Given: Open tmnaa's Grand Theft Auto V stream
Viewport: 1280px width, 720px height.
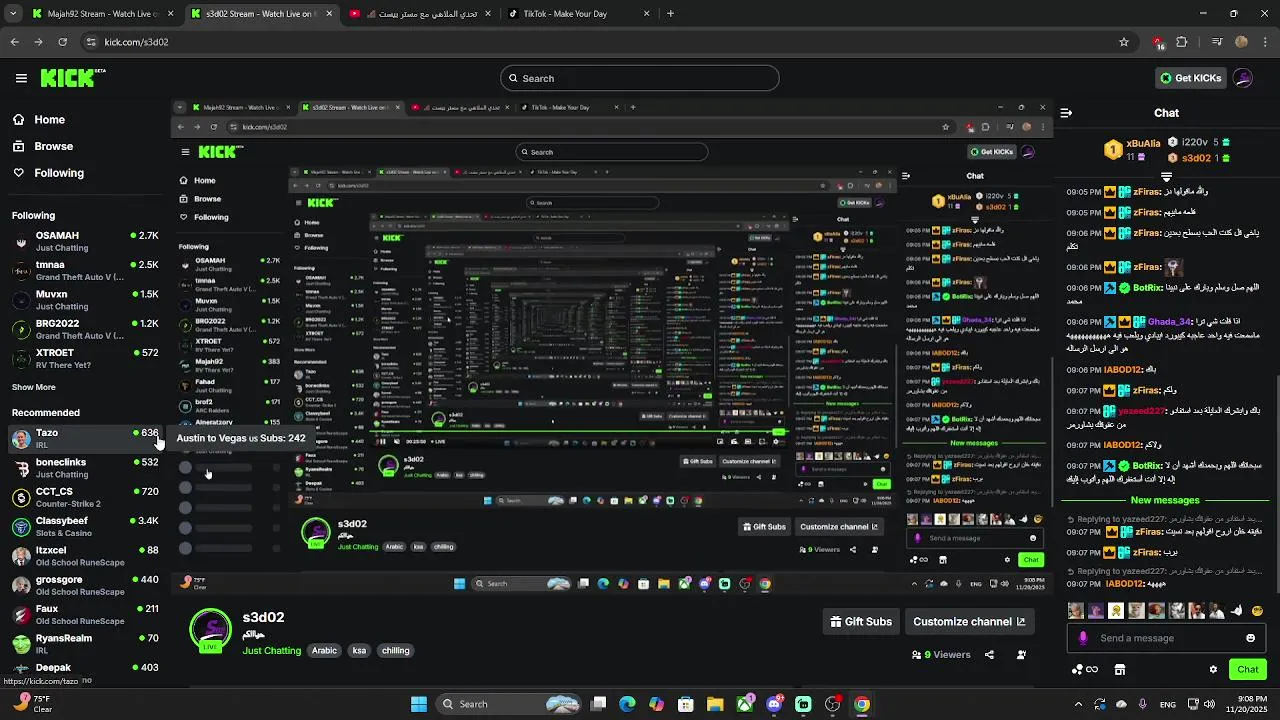Looking at the screenshot, I should 85,271.
